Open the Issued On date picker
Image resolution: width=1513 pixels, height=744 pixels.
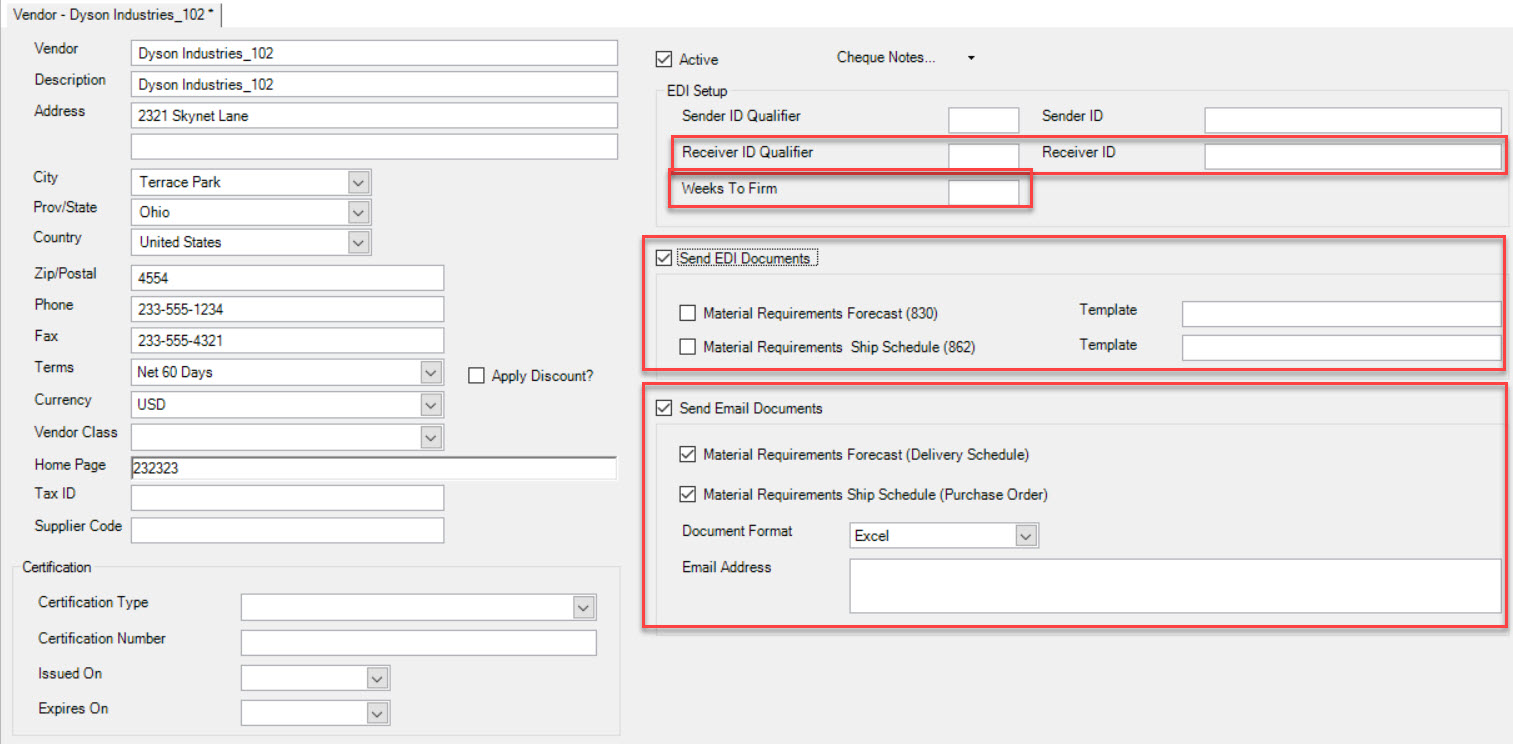pyautogui.click(x=378, y=678)
